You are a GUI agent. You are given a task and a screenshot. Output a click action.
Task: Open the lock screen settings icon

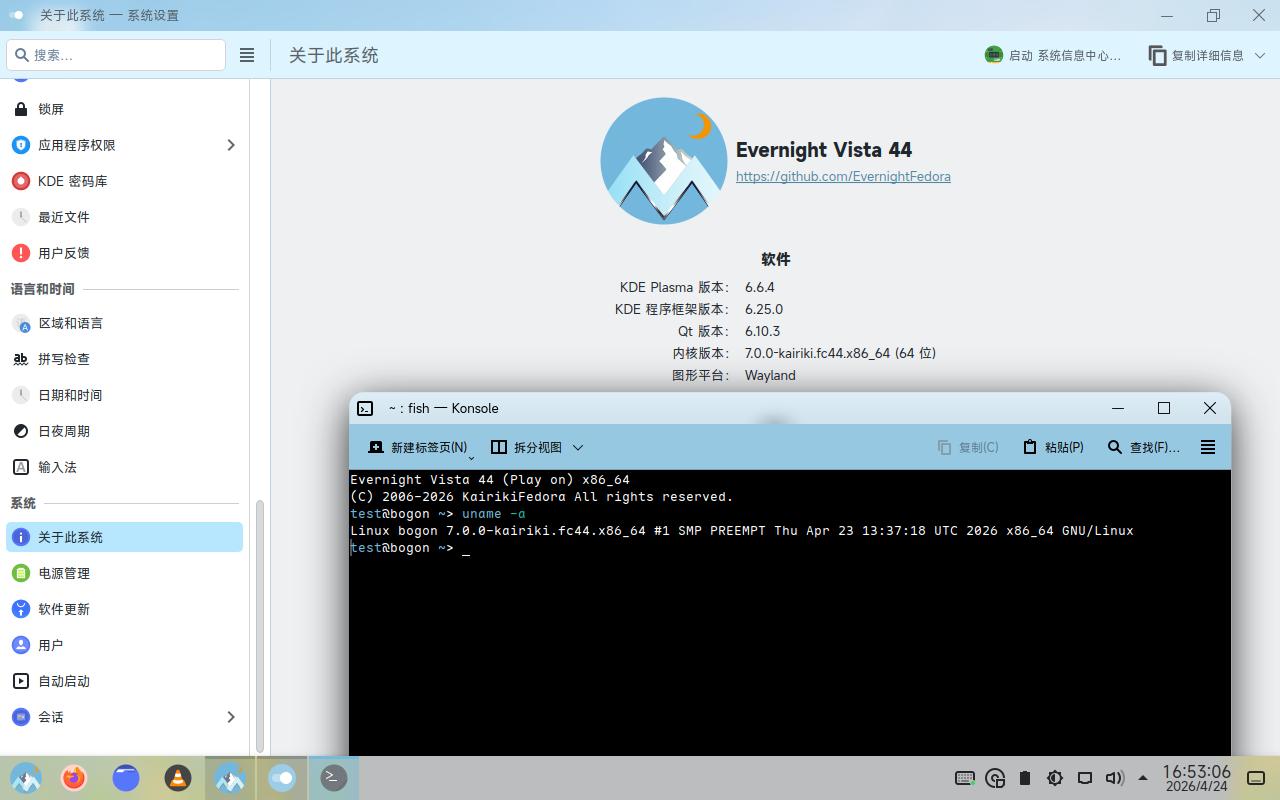point(21,109)
